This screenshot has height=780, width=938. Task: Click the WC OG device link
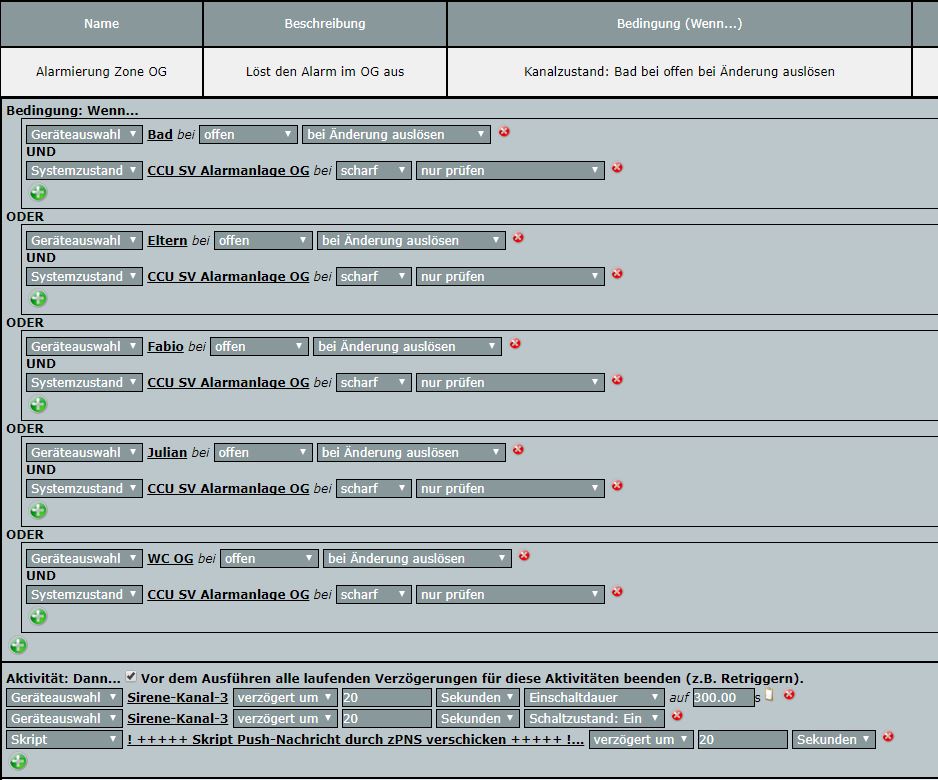pyautogui.click(x=170, y=559)
